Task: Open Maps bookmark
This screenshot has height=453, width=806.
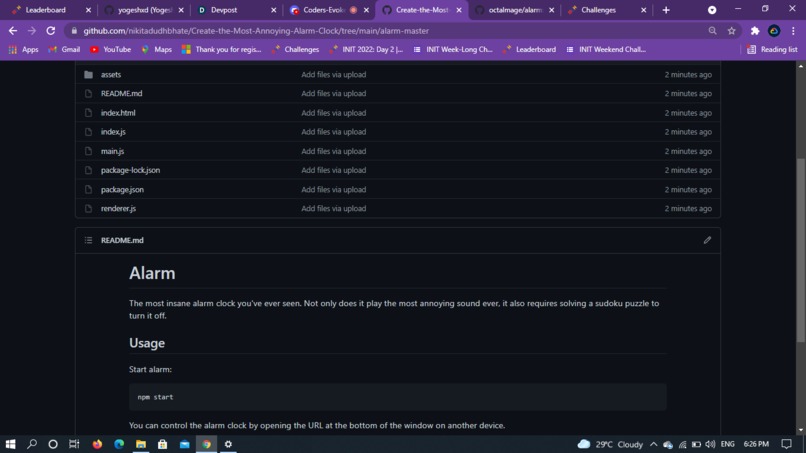Action: pos(157,49)
